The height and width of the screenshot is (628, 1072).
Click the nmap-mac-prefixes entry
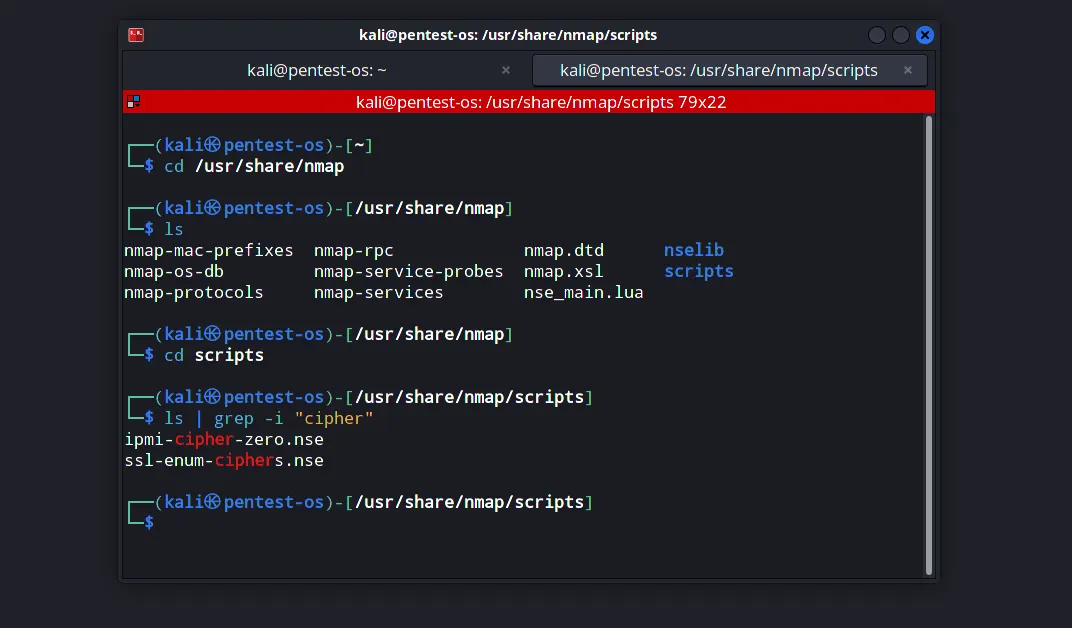tap(209, 250)
